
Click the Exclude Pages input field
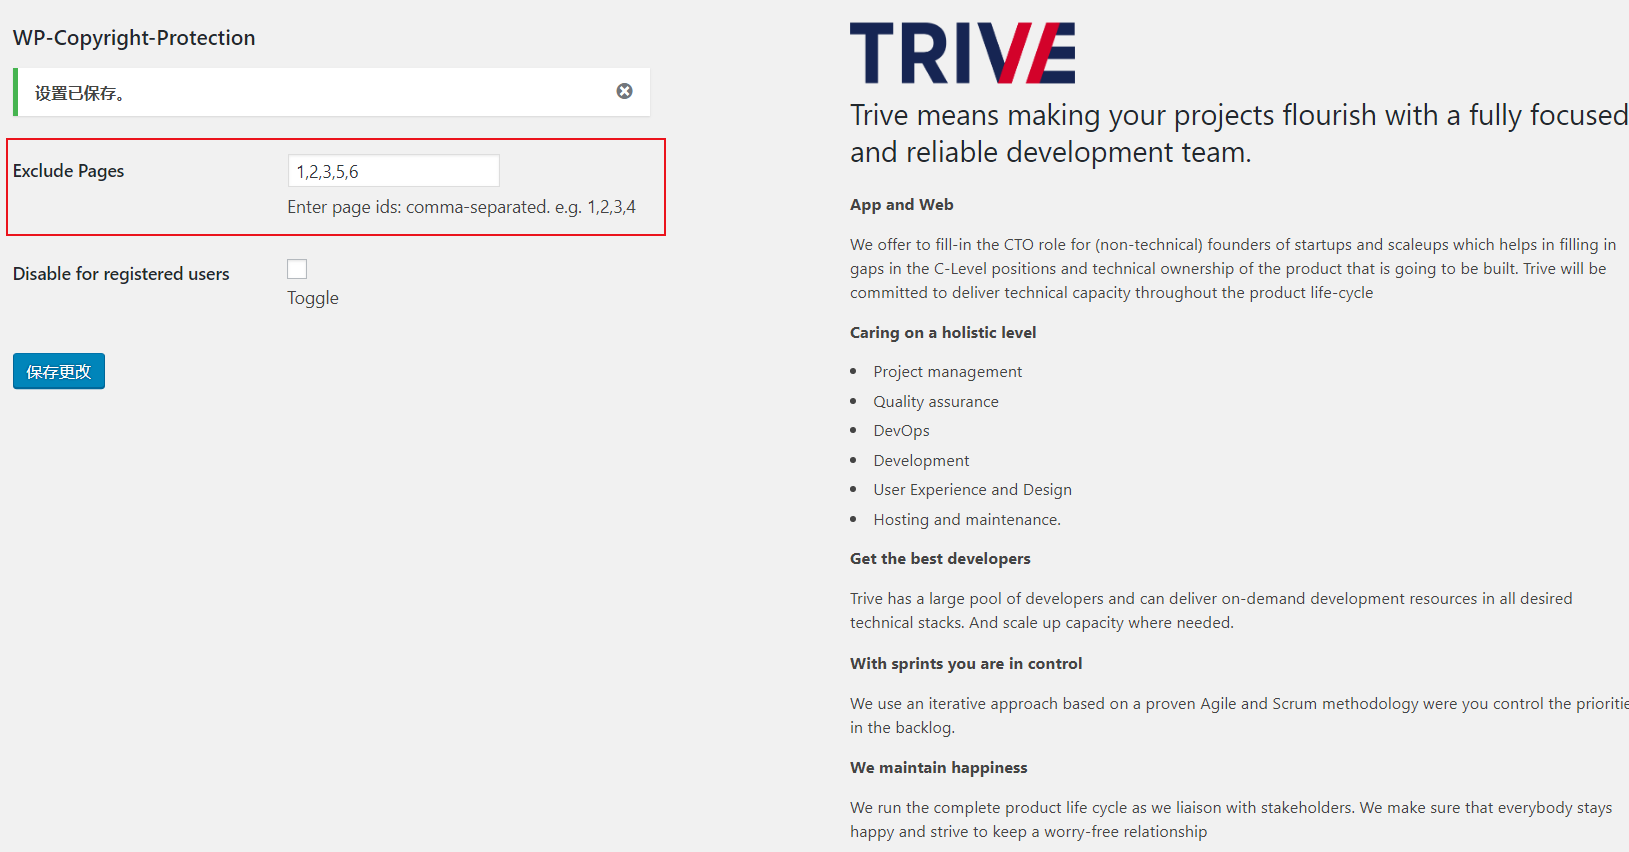click(393, 171)
